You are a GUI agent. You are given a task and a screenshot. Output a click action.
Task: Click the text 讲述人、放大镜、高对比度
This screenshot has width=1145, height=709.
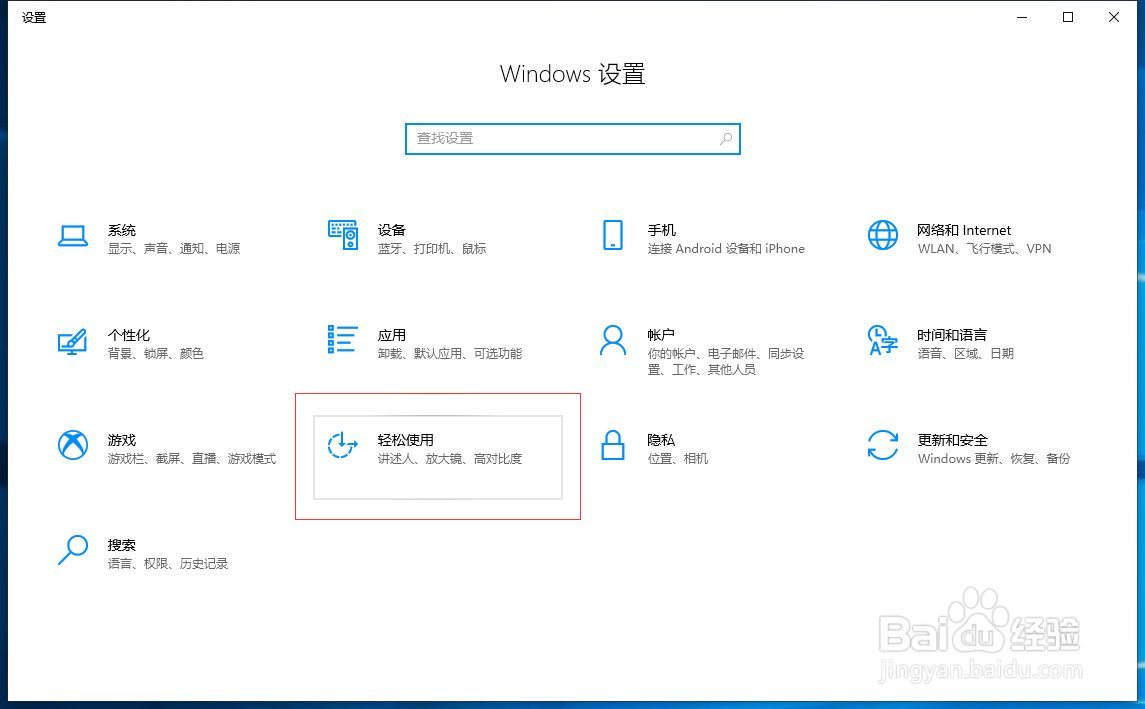(x=450, y=459)
